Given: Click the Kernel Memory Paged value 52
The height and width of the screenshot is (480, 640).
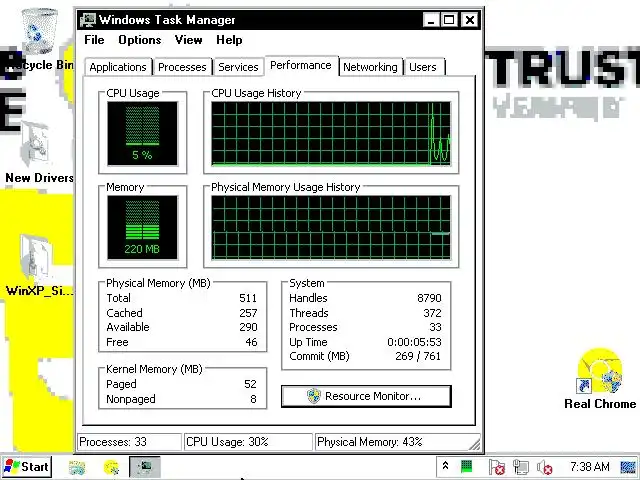Looking at the screenshot, I should (250, 384).
